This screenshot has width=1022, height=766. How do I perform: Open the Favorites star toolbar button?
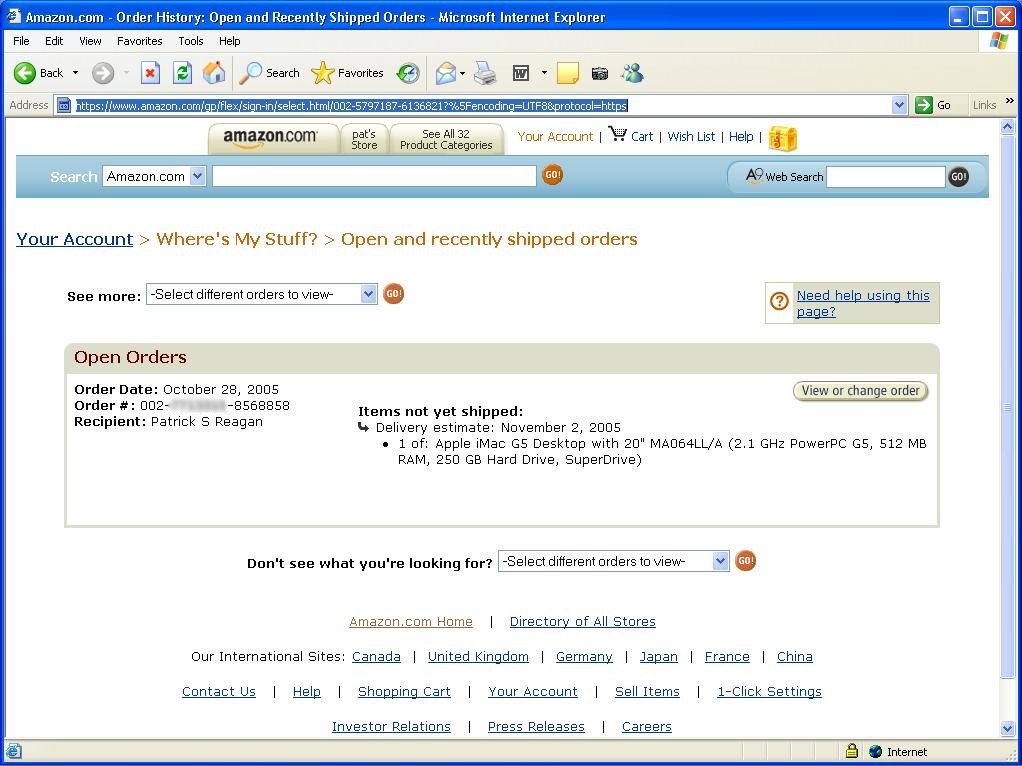coord(347,73)
